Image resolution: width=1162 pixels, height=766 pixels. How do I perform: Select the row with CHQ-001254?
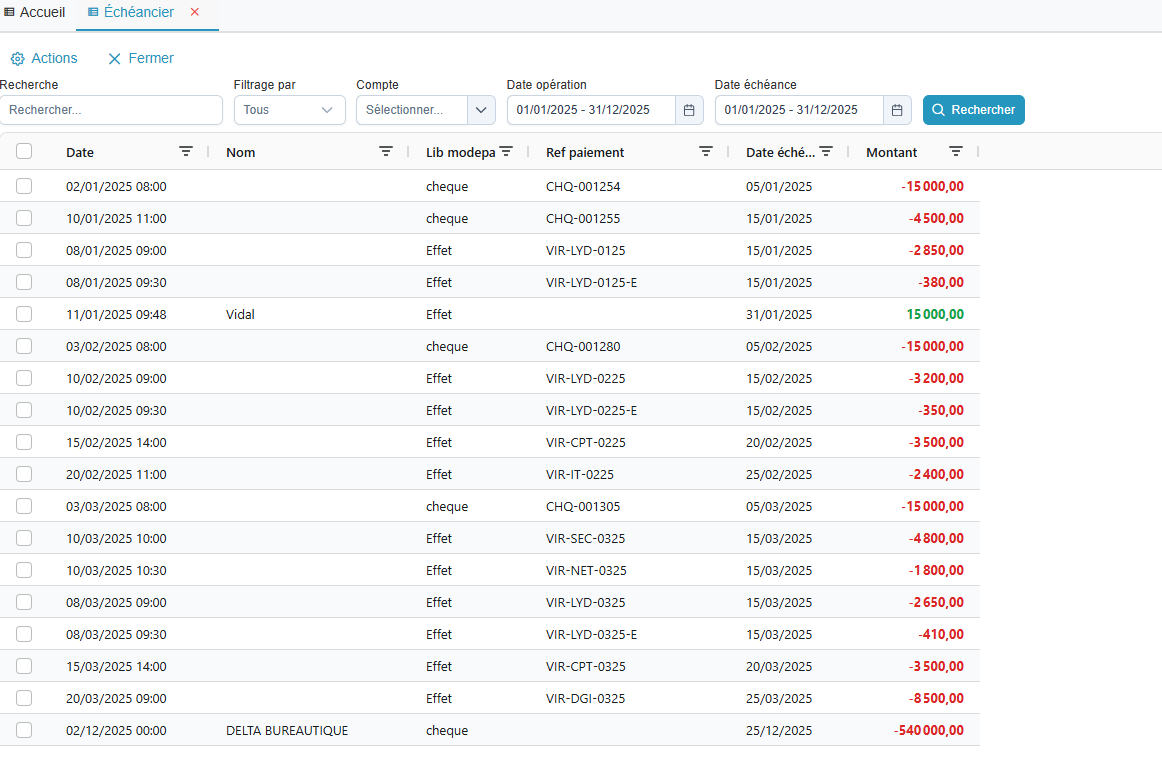[24, 186]
